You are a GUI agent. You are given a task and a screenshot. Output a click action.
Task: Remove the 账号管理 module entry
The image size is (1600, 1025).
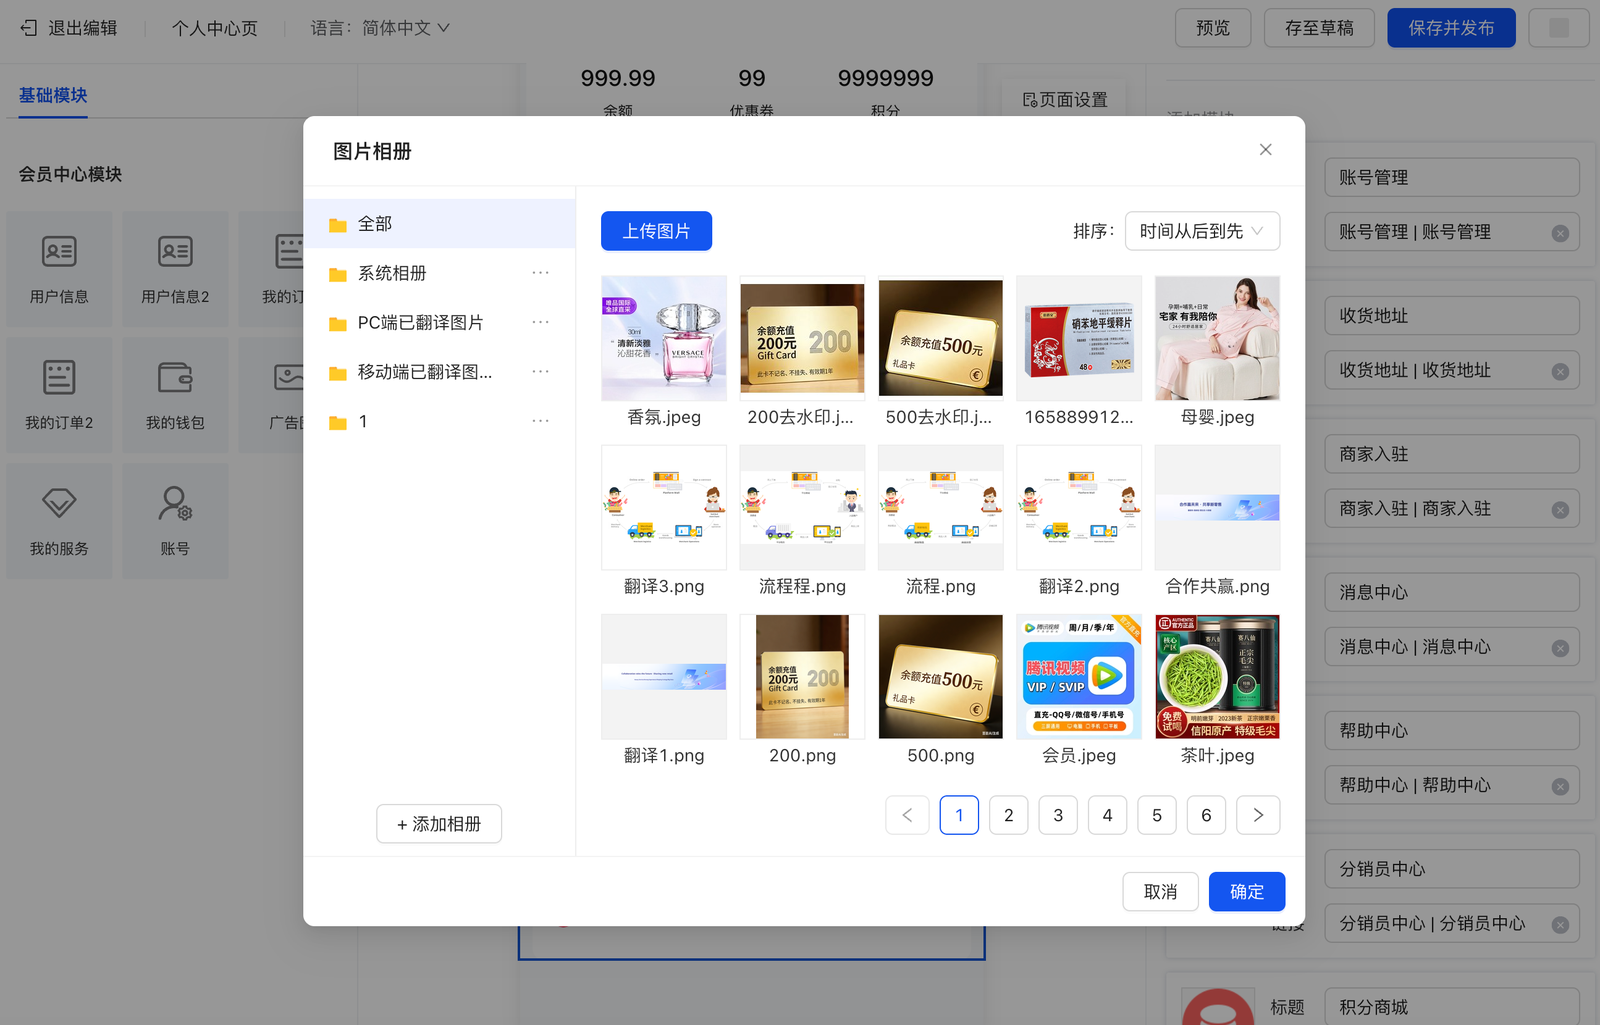click(x=1559, y=233)
